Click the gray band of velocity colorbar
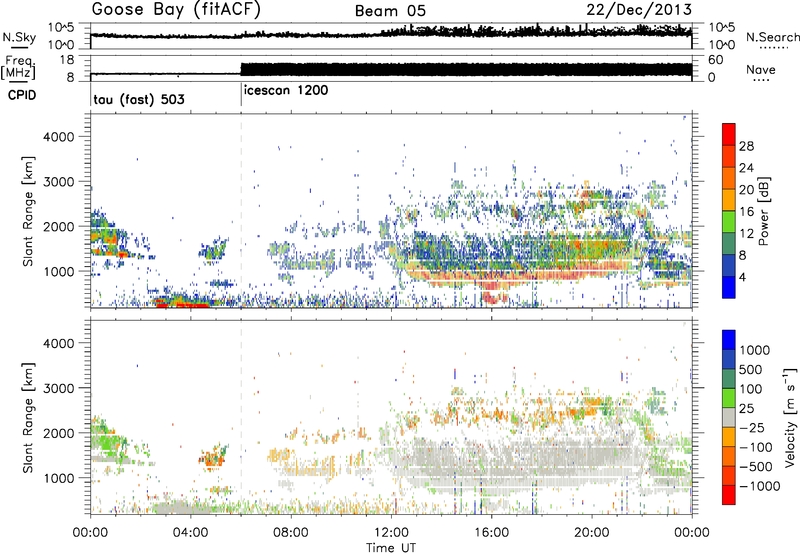 [729, 417]
